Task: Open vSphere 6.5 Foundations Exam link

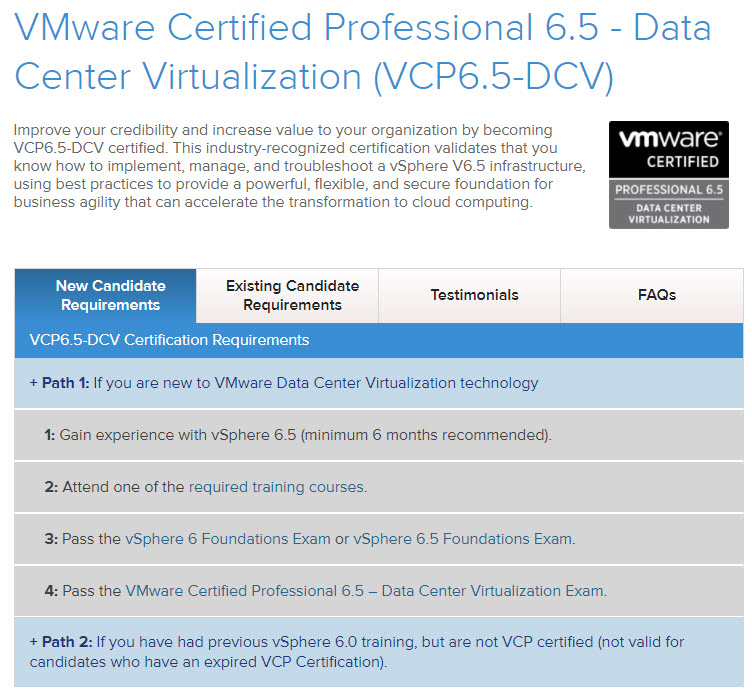Action: pos(463,539)
